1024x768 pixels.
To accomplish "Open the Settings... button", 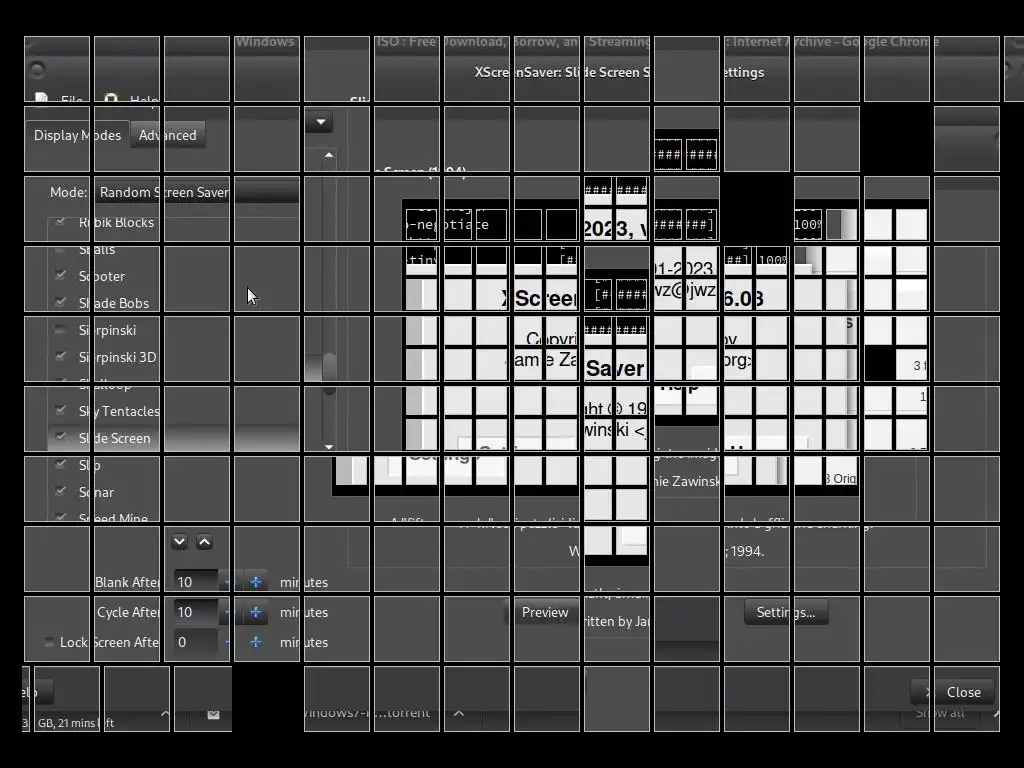I will pos(786,613).
